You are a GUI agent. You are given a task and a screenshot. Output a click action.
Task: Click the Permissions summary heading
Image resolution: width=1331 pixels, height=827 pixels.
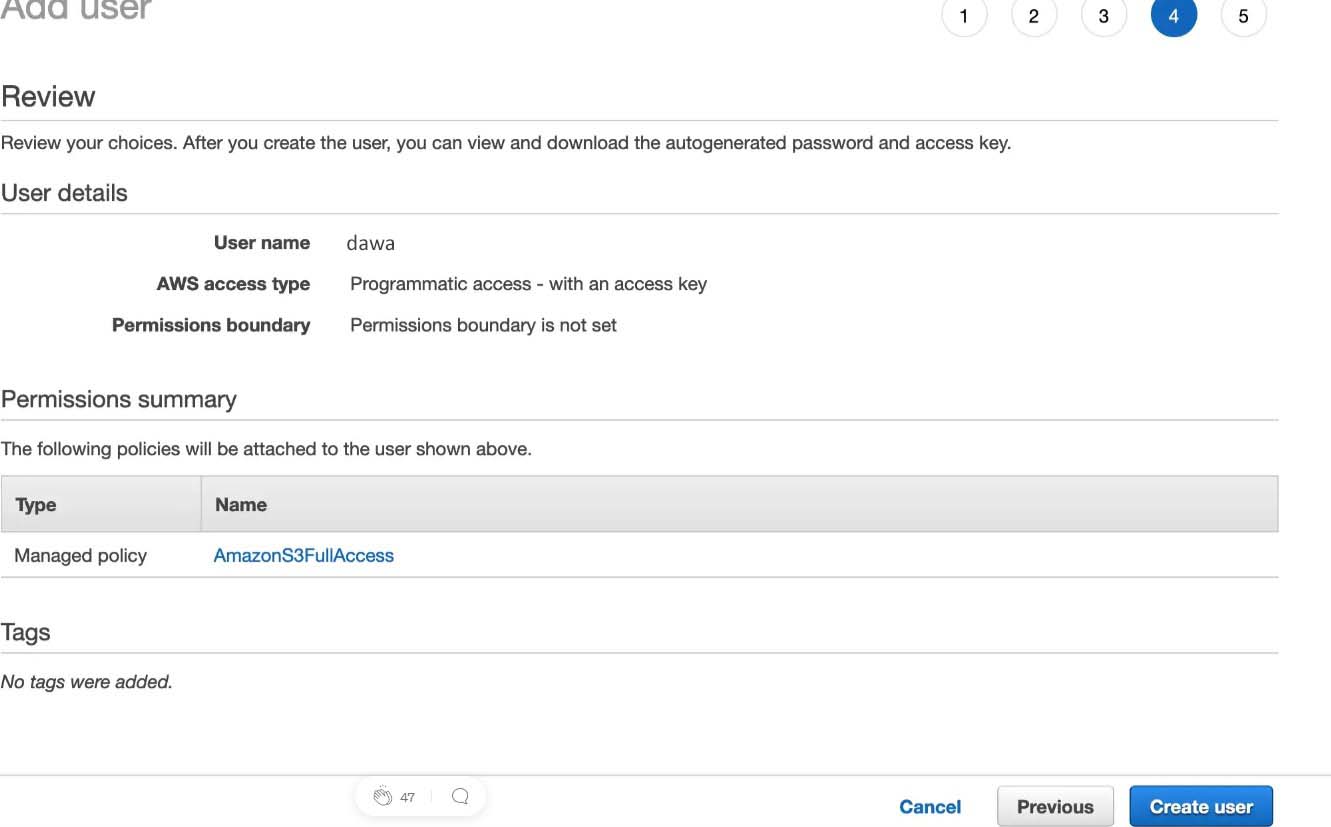(x=119, y=400)
